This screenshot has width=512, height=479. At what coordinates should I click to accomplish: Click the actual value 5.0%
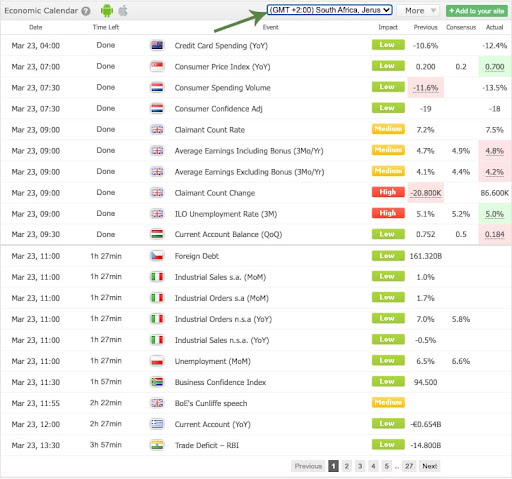click(x=494, y=214)
